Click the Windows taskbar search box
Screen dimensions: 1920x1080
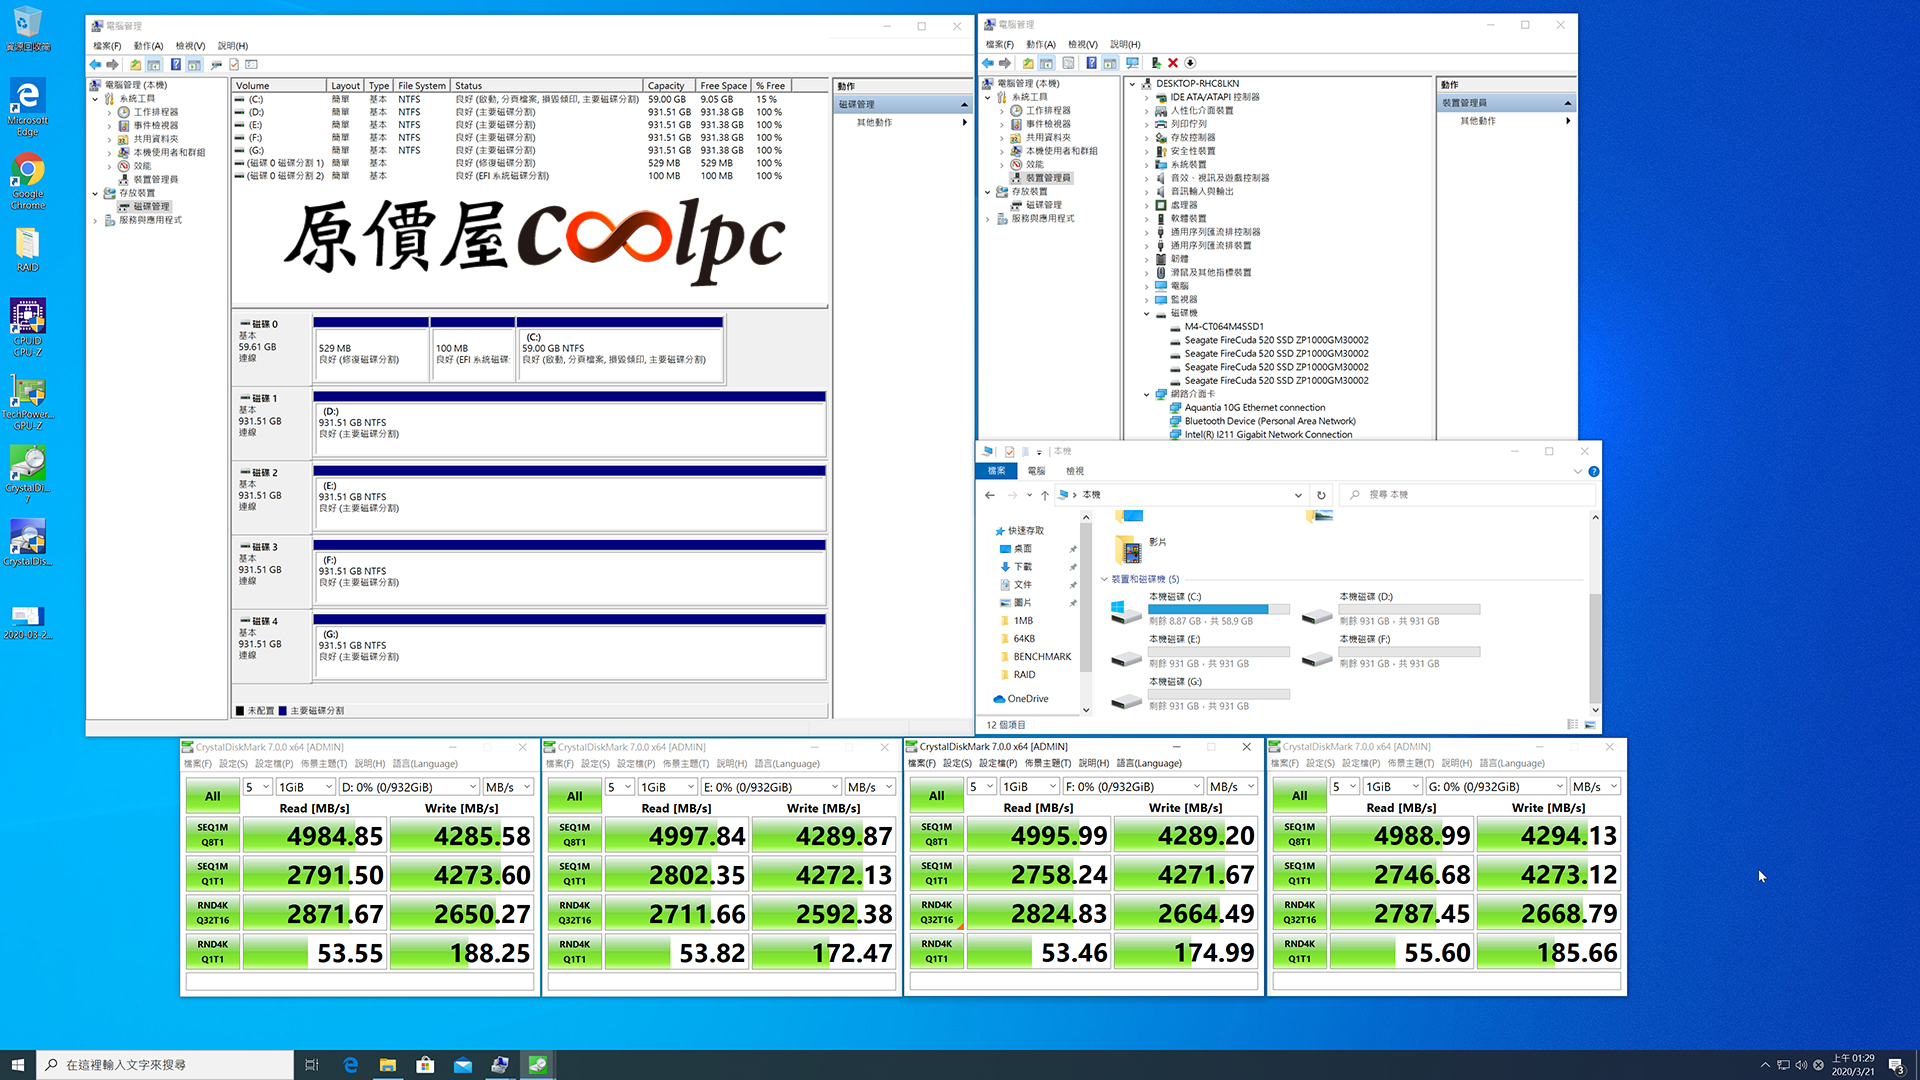165,1065
